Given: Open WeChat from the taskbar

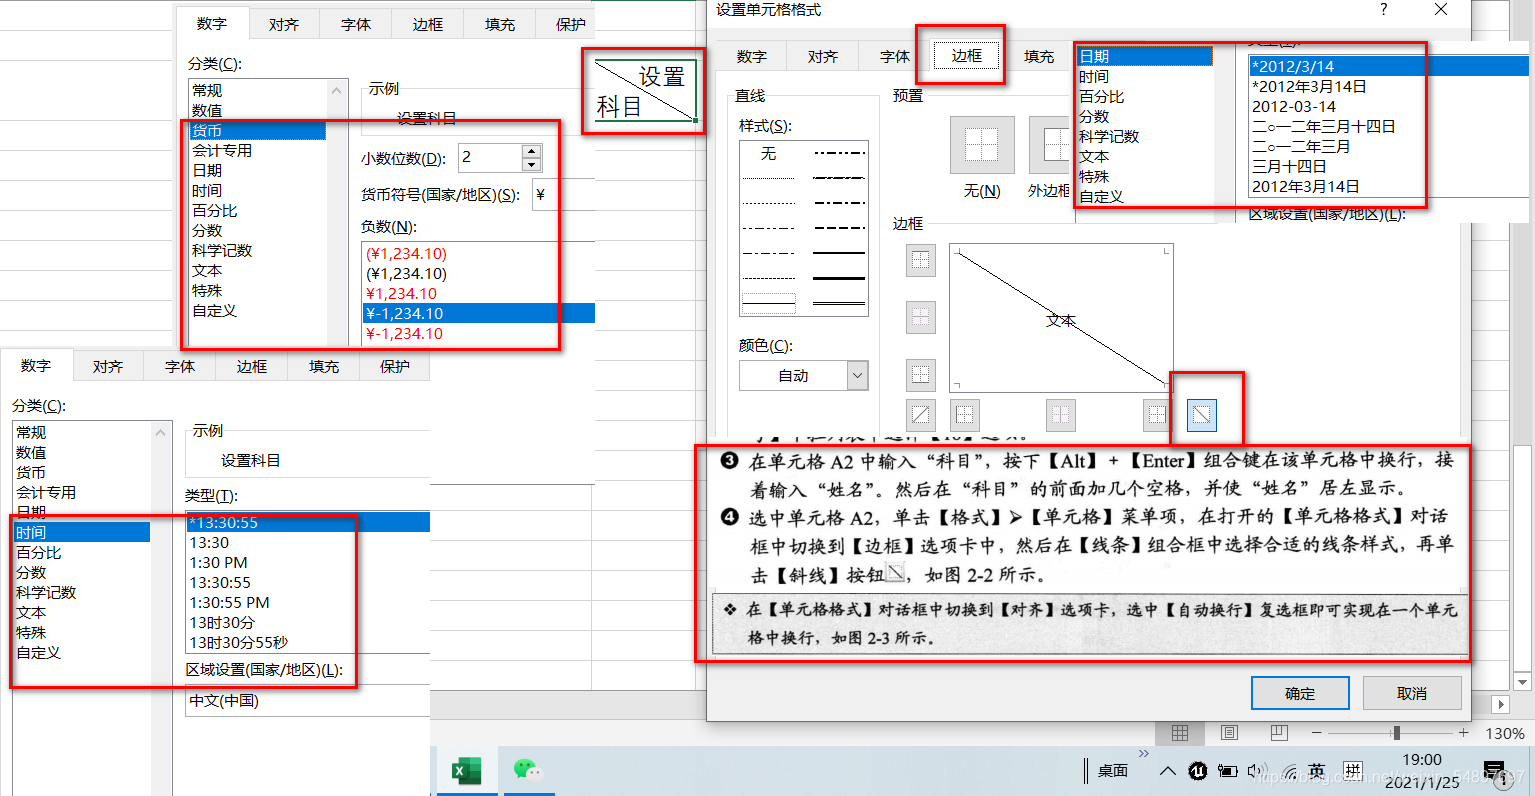Looking at the screenshot, I should [527, 770].
